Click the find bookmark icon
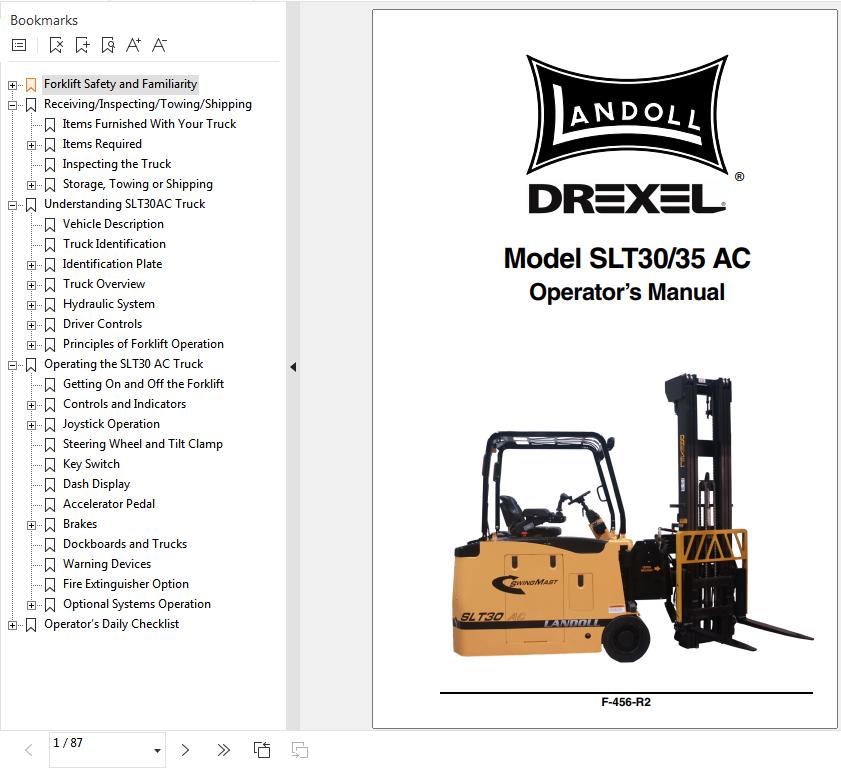 108,46
